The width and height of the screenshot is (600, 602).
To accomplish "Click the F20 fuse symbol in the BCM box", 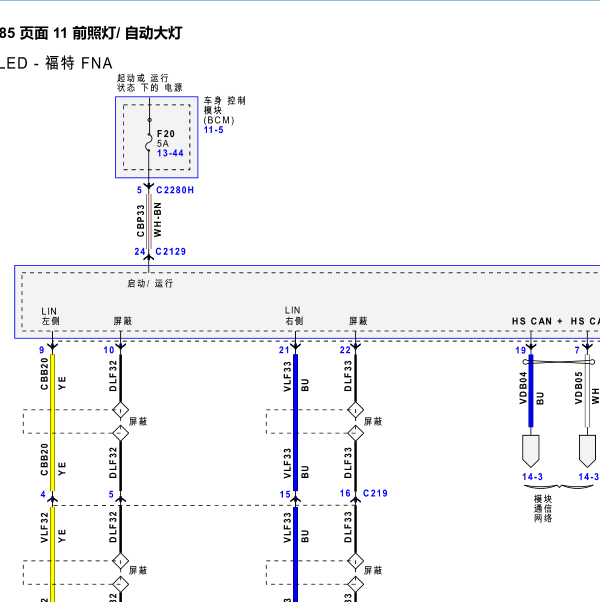I will click(149, 142).
